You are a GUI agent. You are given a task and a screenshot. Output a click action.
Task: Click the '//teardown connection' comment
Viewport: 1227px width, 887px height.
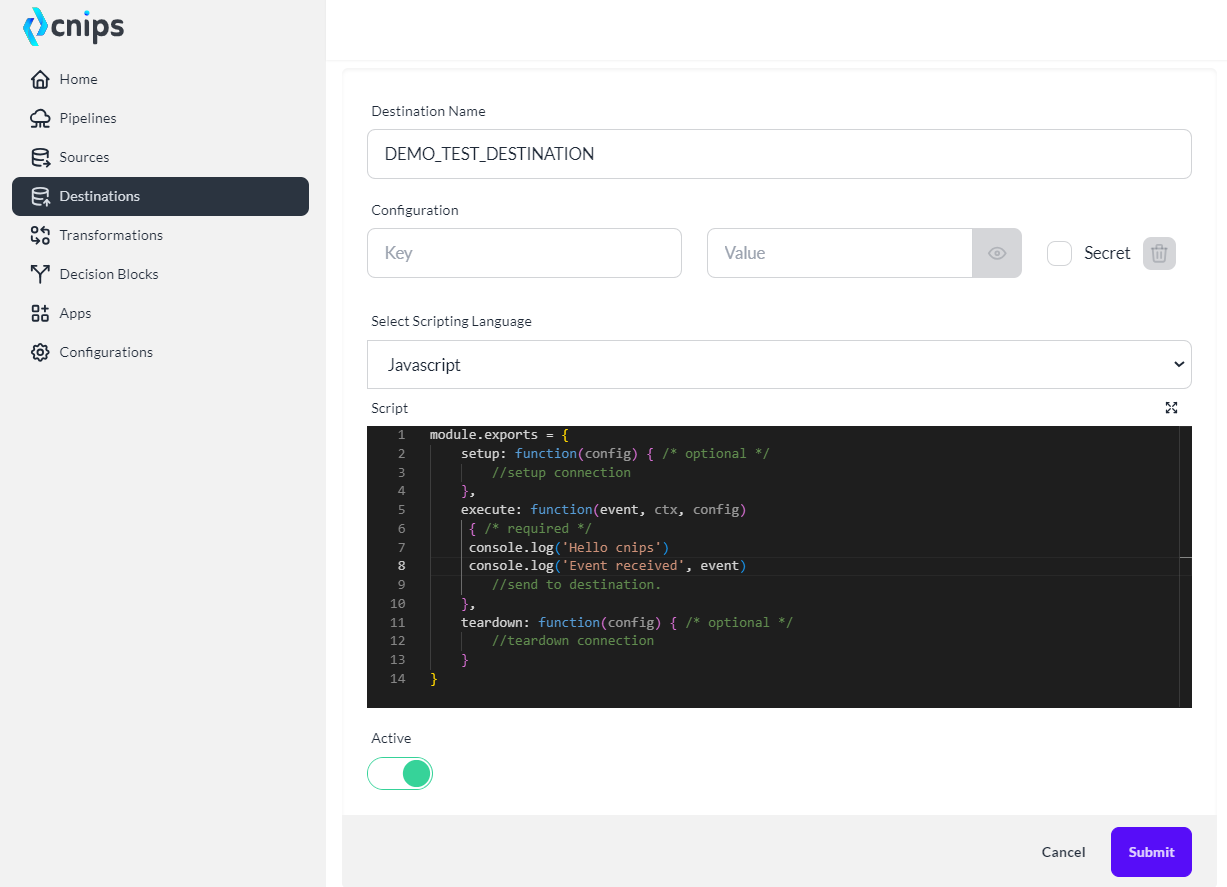573,641
